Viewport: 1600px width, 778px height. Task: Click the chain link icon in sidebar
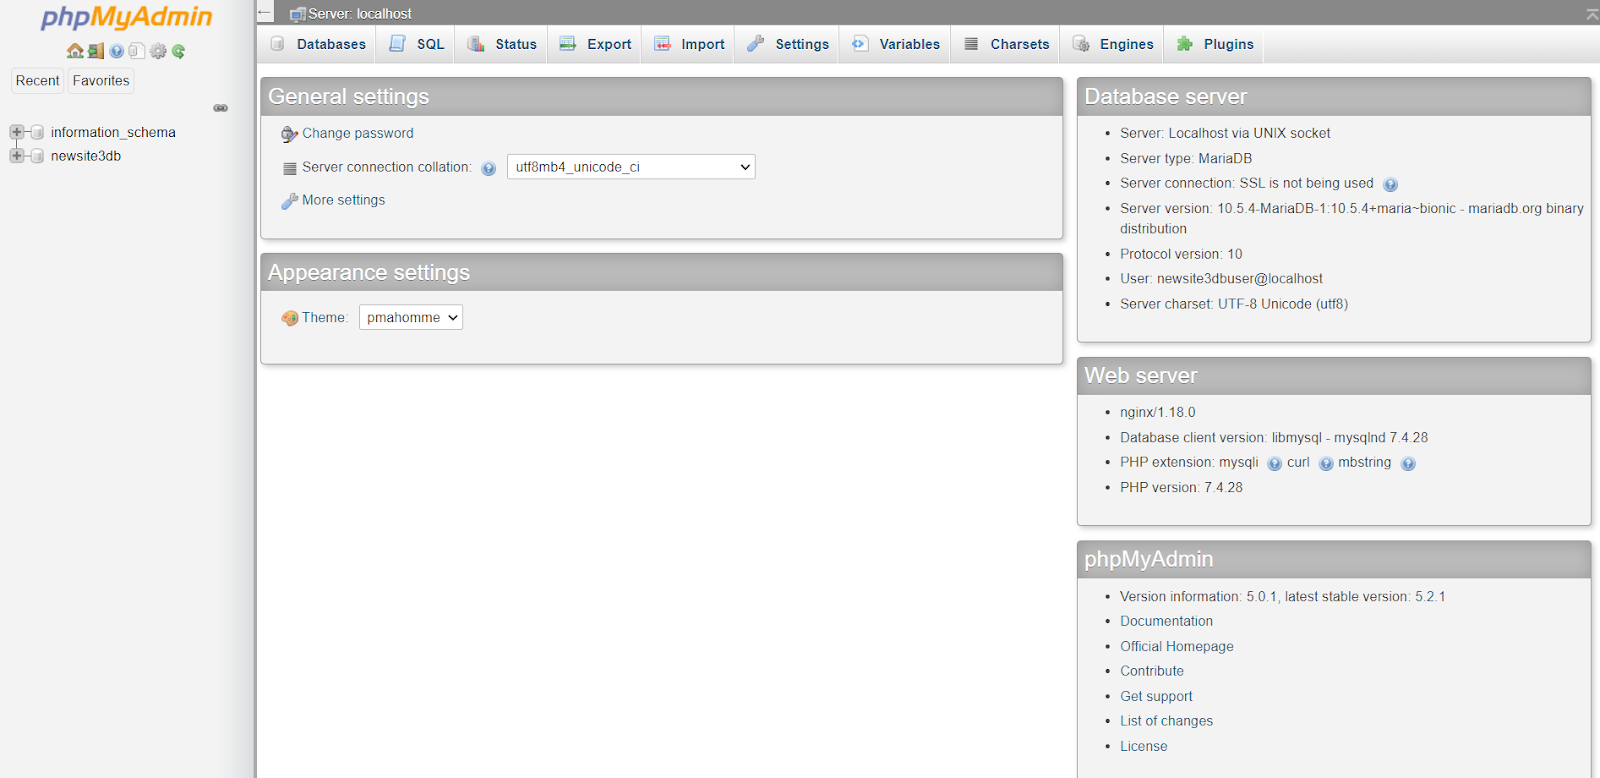221,108
